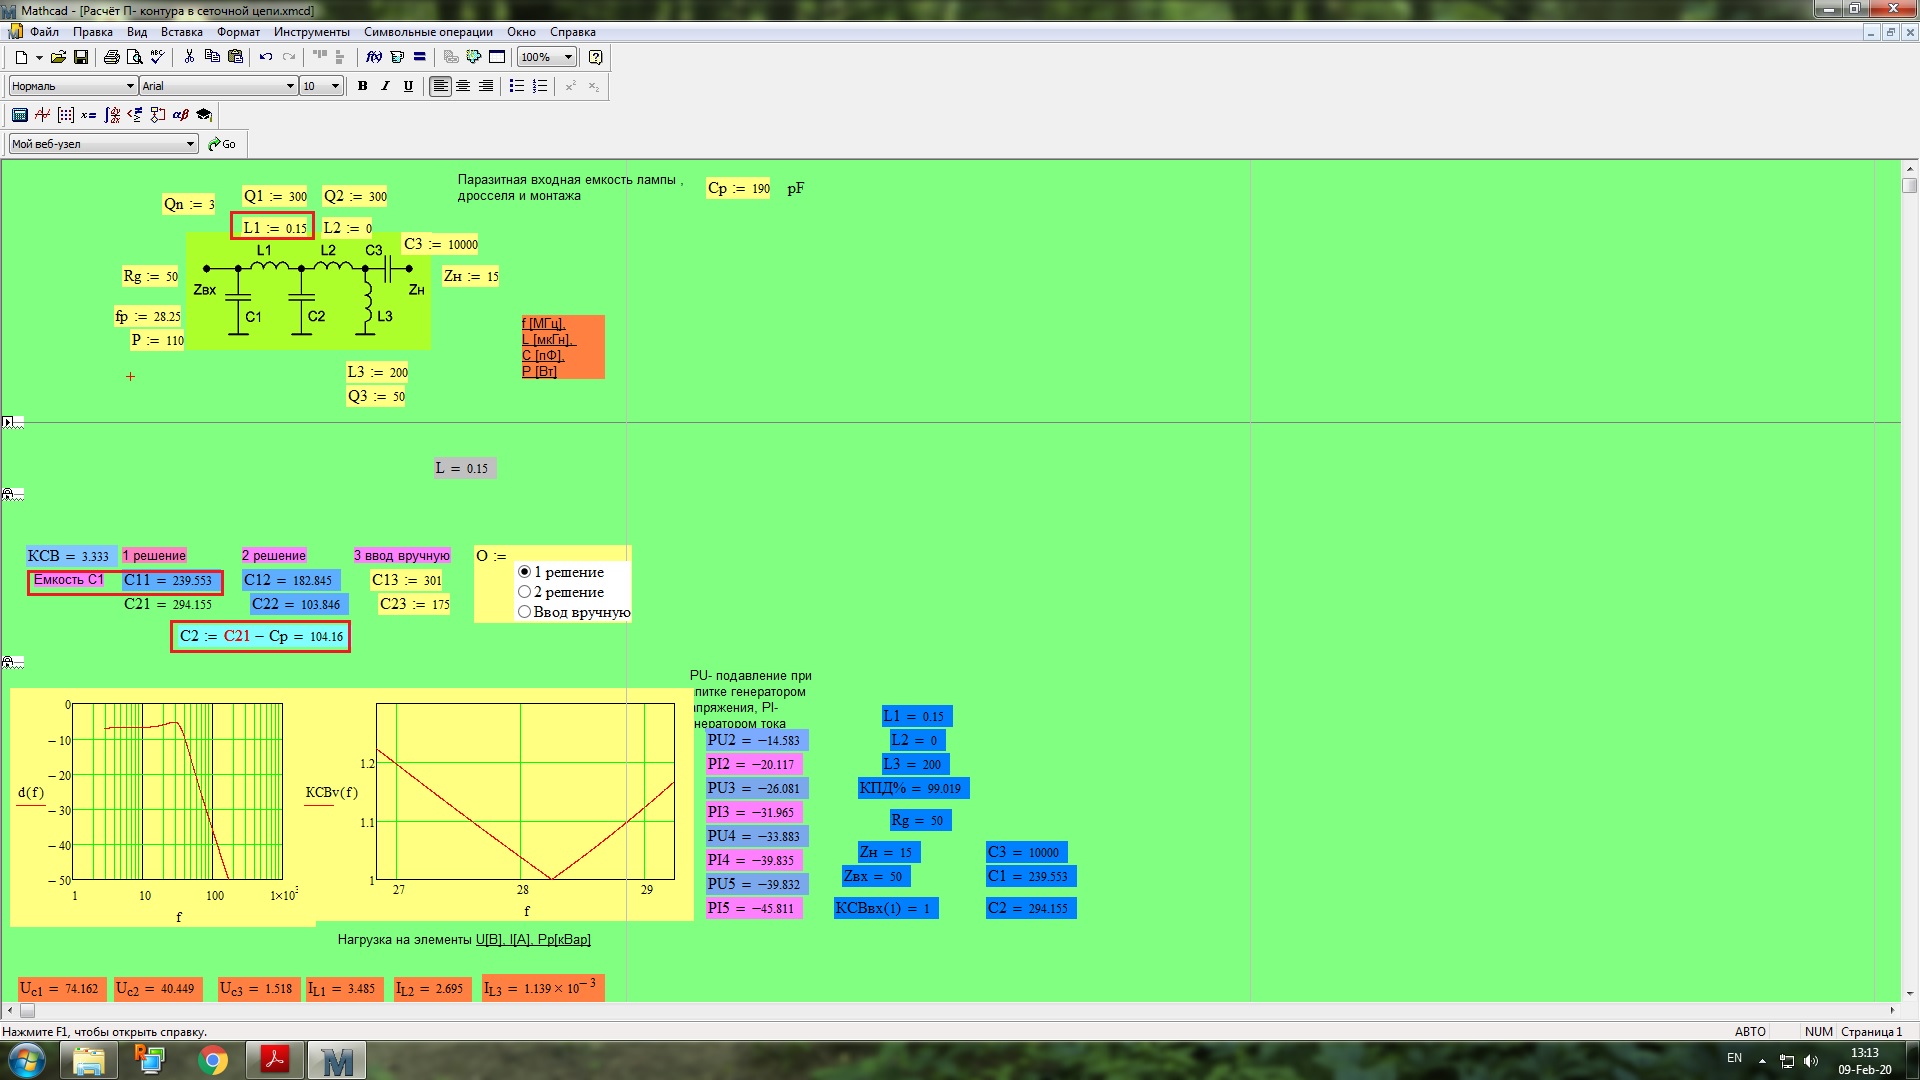The height and width of the screenshot is (1080, 1920).
Task: Open a file with the folder icon
Action: pyautogui.click(x=58, y=57)
